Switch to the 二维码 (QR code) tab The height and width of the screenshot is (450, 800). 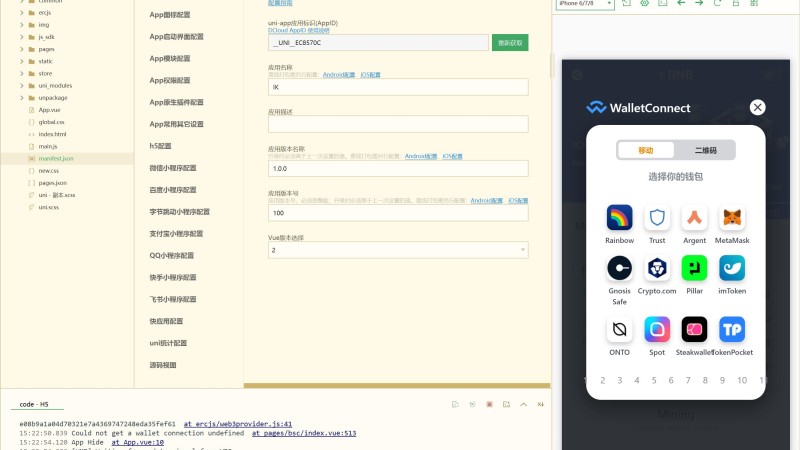705,150
